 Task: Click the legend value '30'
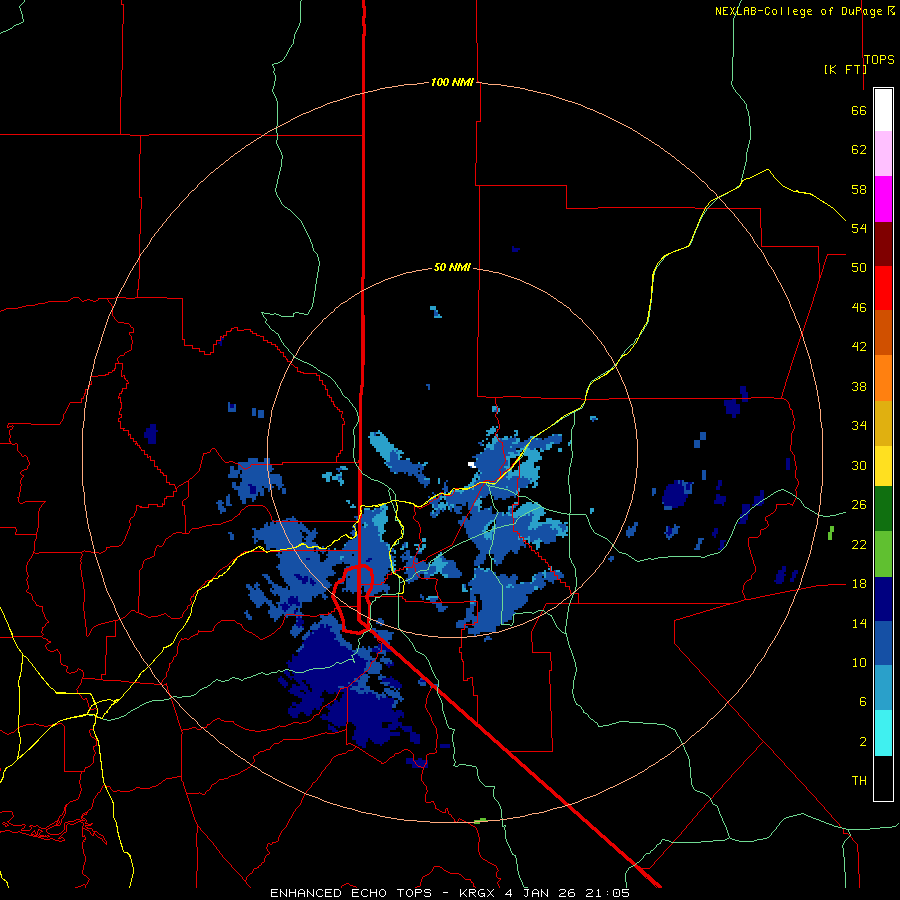(x=859, y=465)
